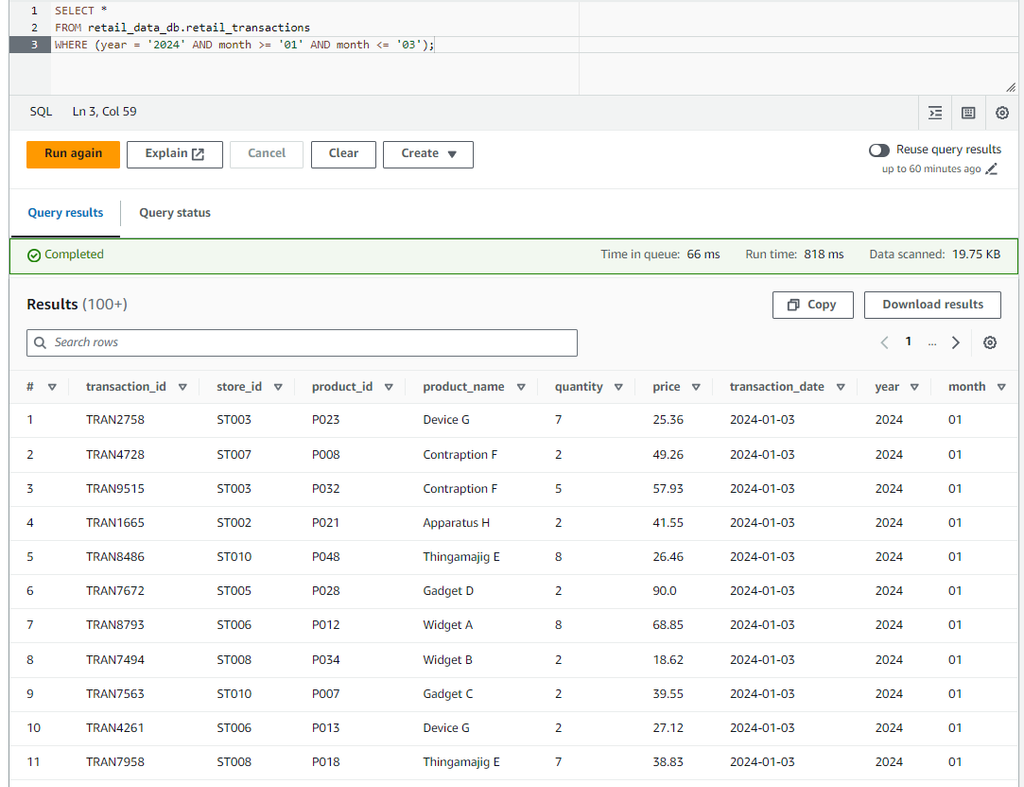Click the Search rows input field
The width and height of the screenshot is (1024, 787).
[x=300, y=343]
